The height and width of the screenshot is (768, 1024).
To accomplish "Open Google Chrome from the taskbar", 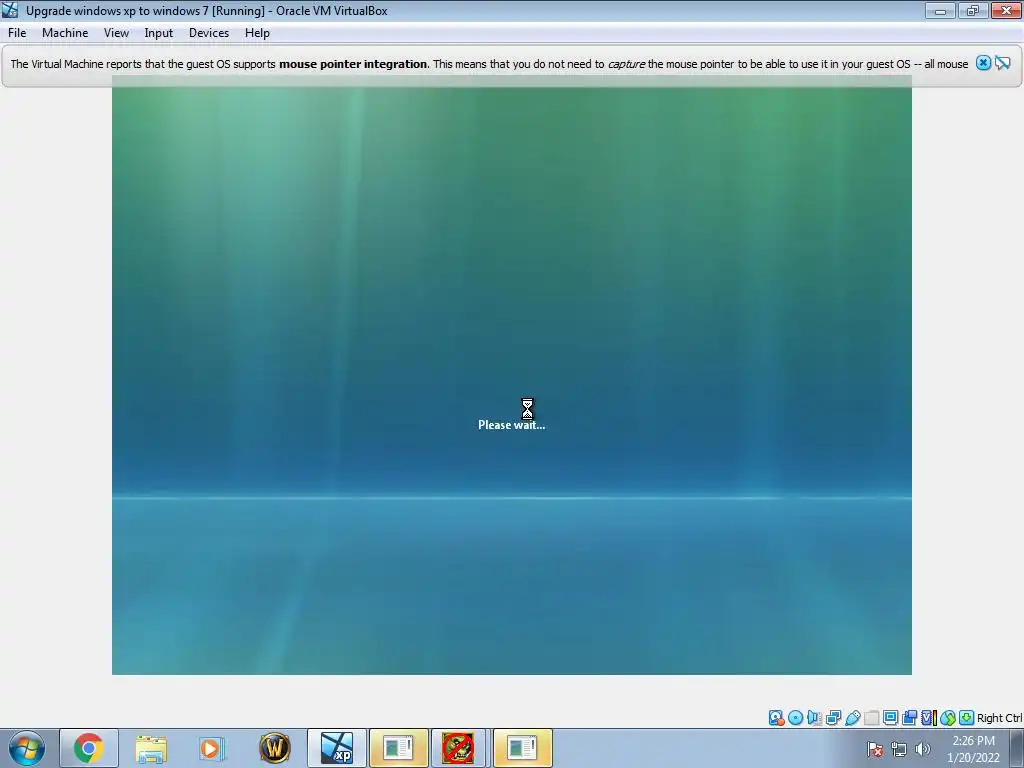I will click(x=89, y=748).
